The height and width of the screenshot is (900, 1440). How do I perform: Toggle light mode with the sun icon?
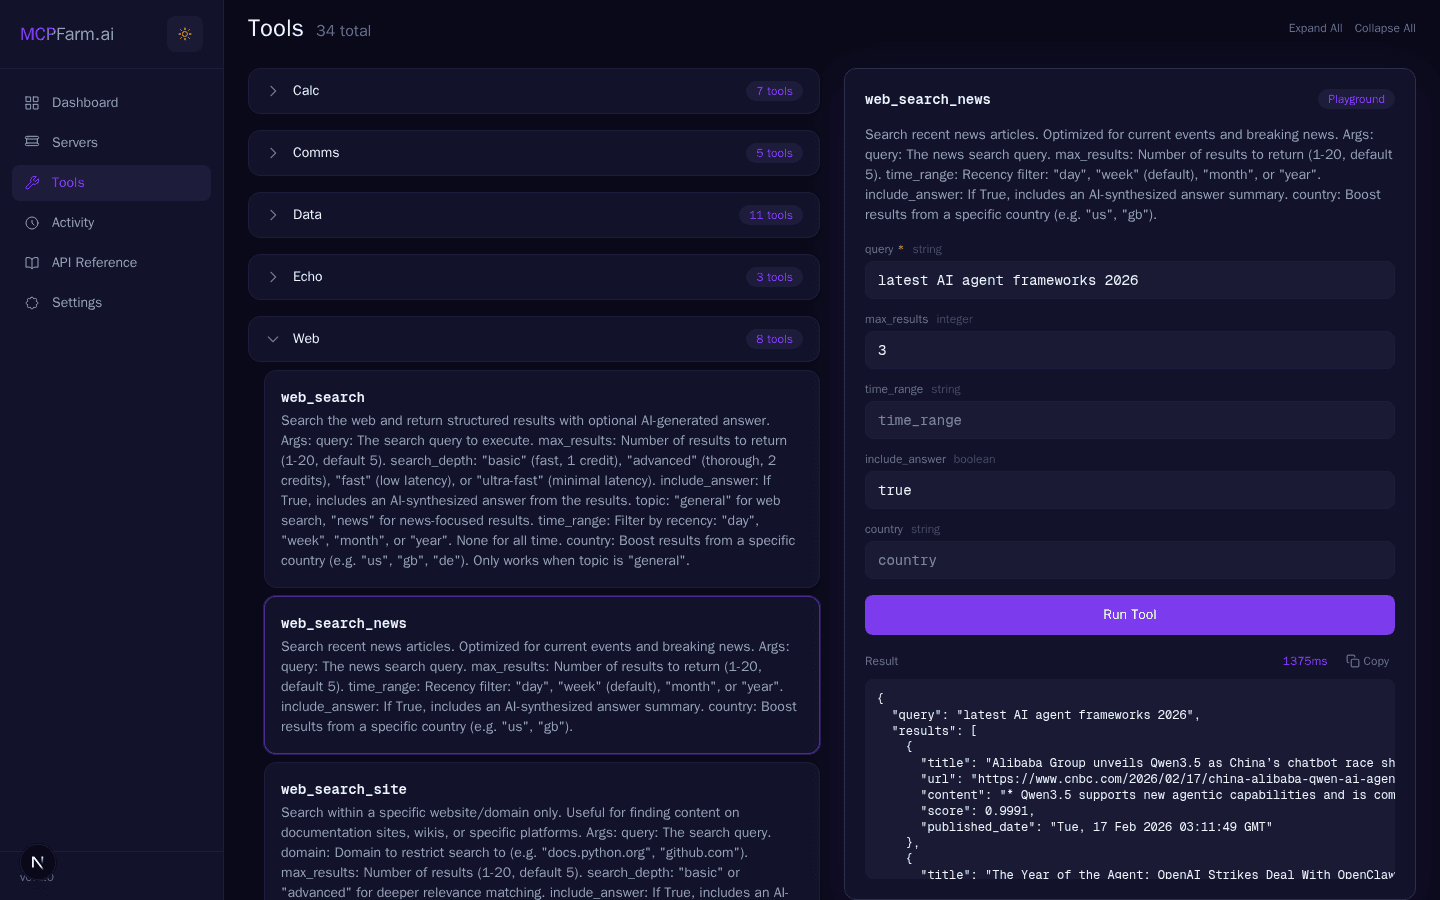pyautogui.click(x=184, y=33)
